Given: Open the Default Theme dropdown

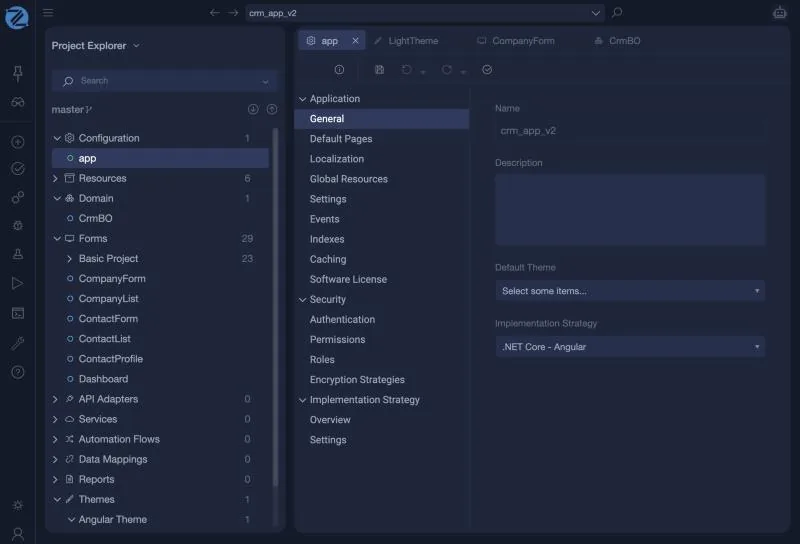Looking at the screenshot, I should (x=630, y=291).
